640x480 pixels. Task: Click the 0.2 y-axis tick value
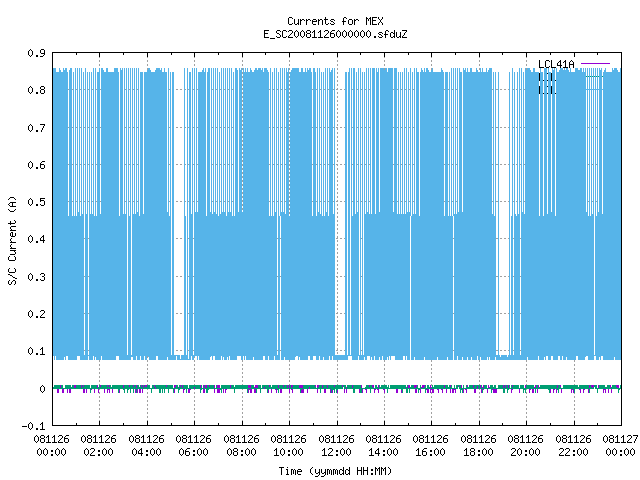36,314
